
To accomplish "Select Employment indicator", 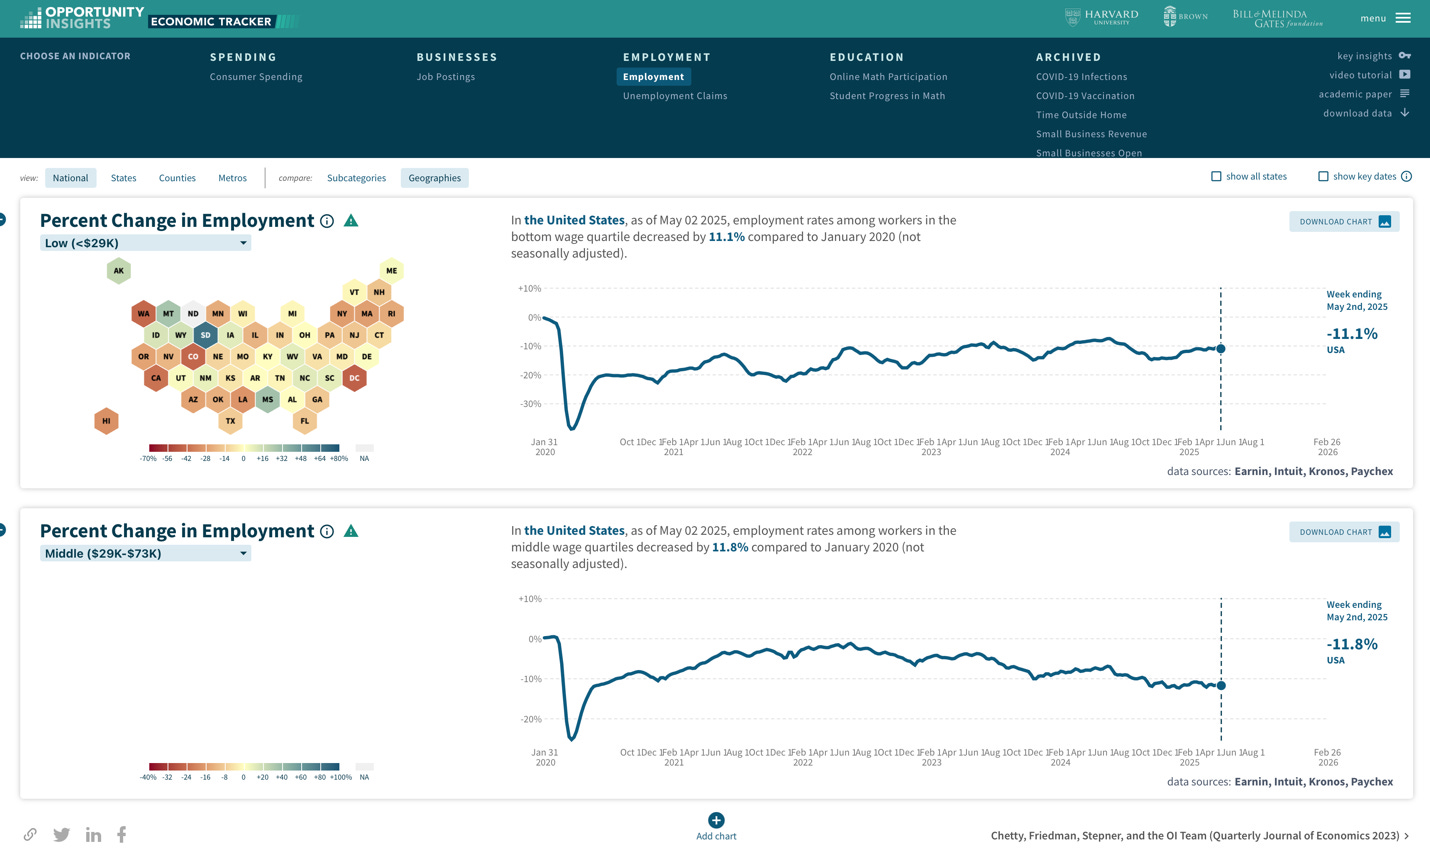I will pos(654,77).
